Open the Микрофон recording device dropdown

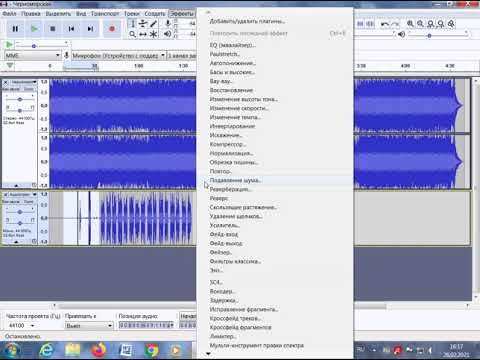tap(119, 55)
